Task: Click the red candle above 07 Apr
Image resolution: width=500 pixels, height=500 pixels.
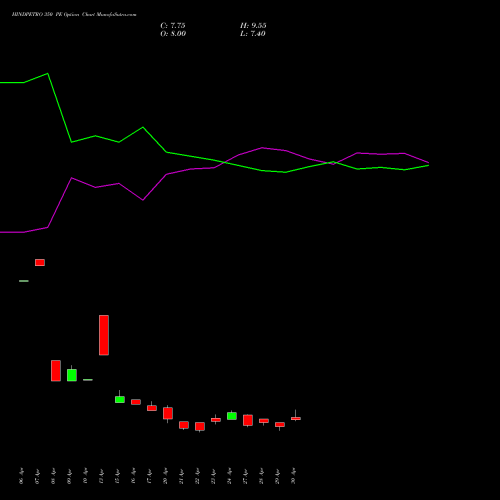Action: (40, 262)
